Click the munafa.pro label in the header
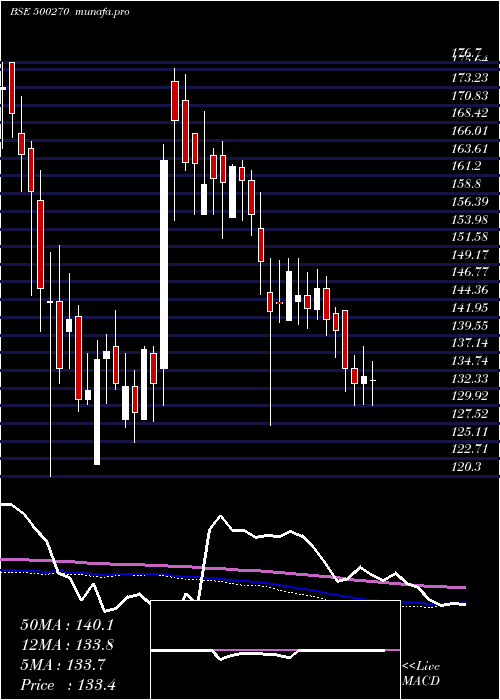Image resolution: width=500 pixels, height=700 pixels. tap(103, 12)
